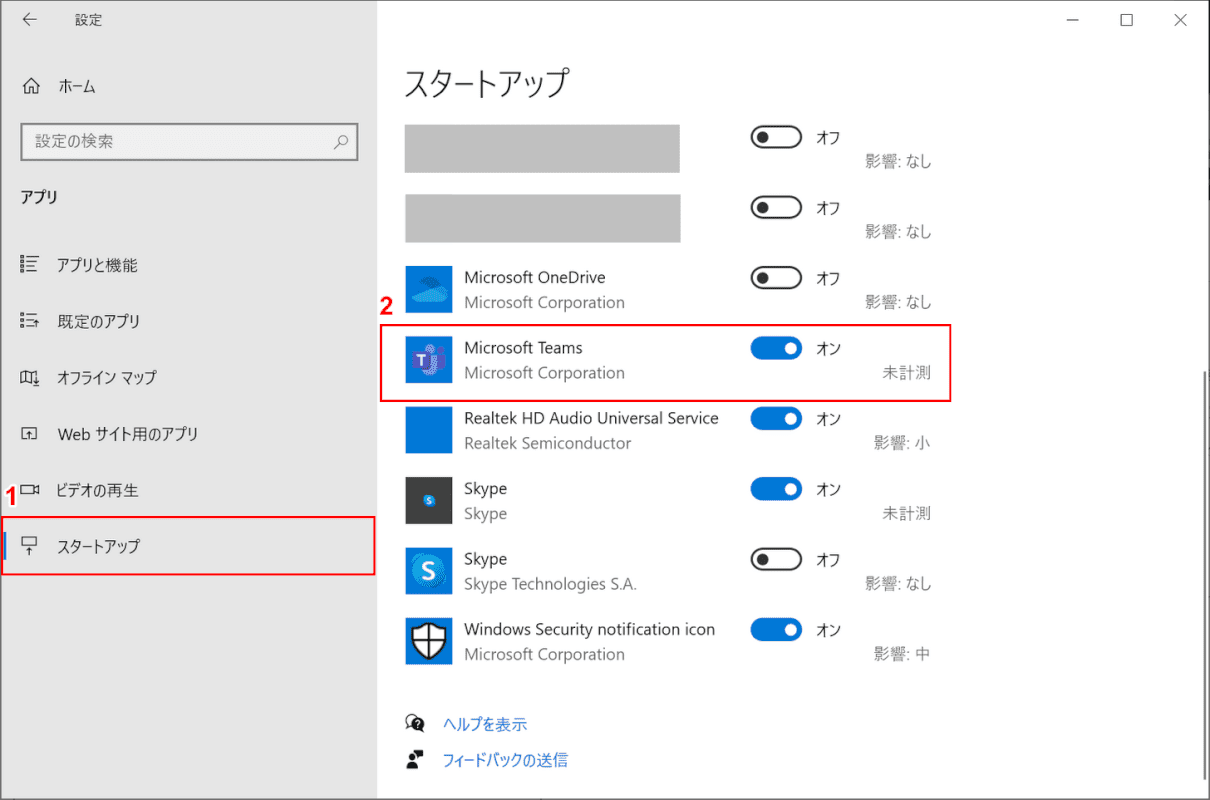Disable Realtek HD Audio Universal Service startup

776,418
